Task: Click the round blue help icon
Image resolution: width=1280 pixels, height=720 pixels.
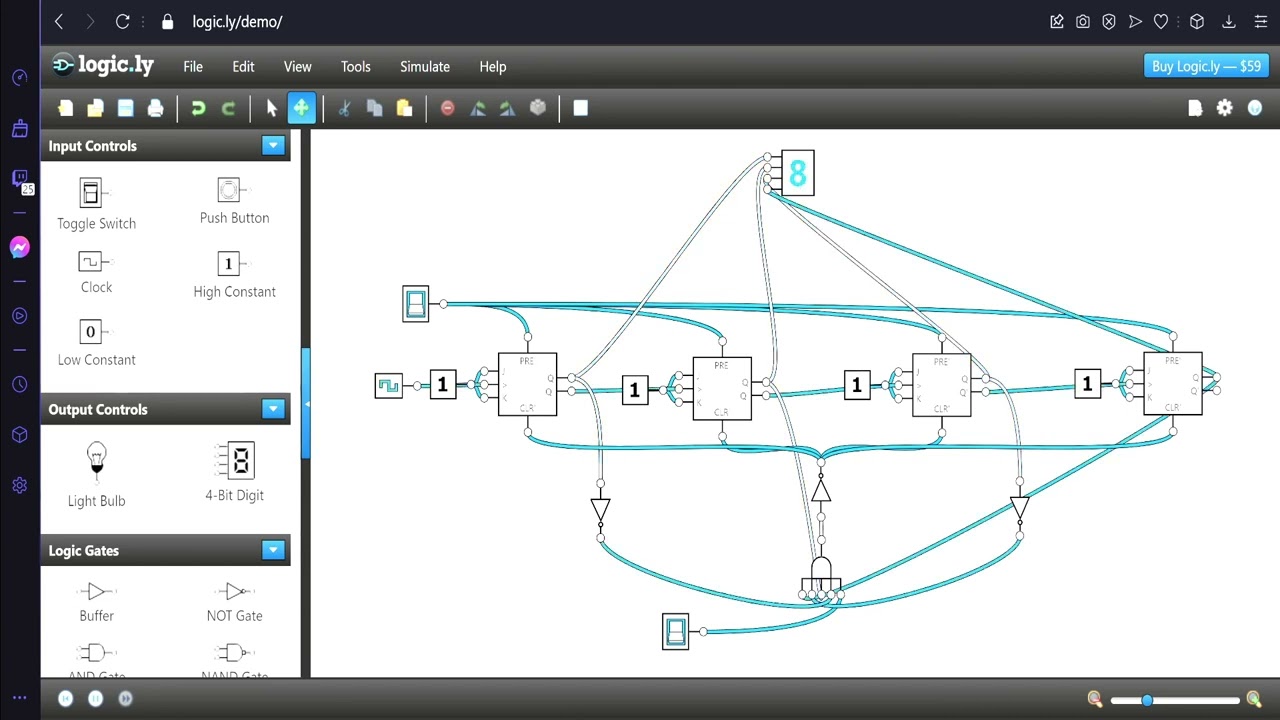Action: (1255, 108)
